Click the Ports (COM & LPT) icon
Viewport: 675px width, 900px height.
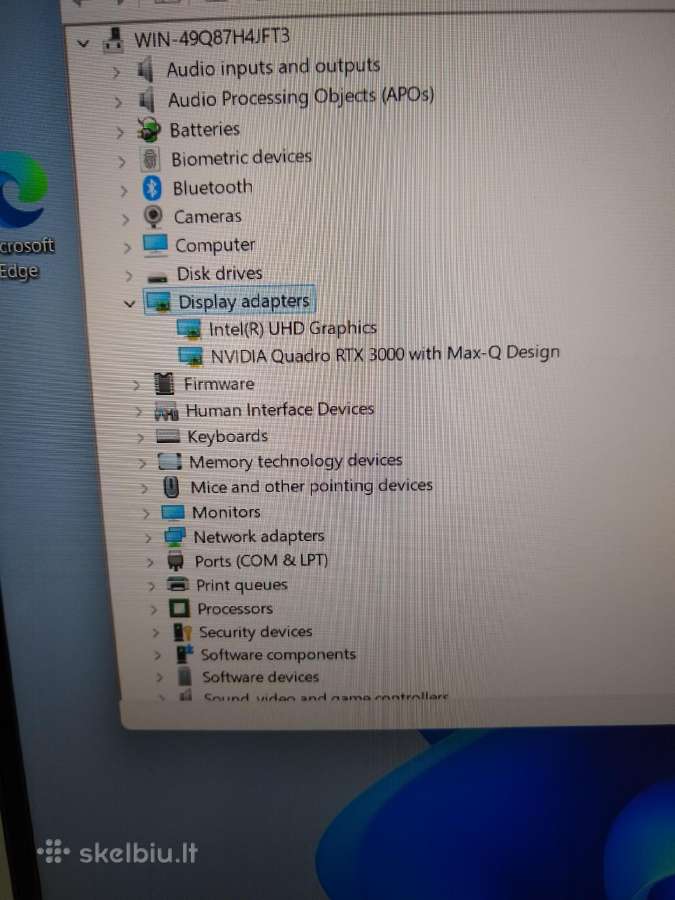pyautogui.click(x=176, y=561)
